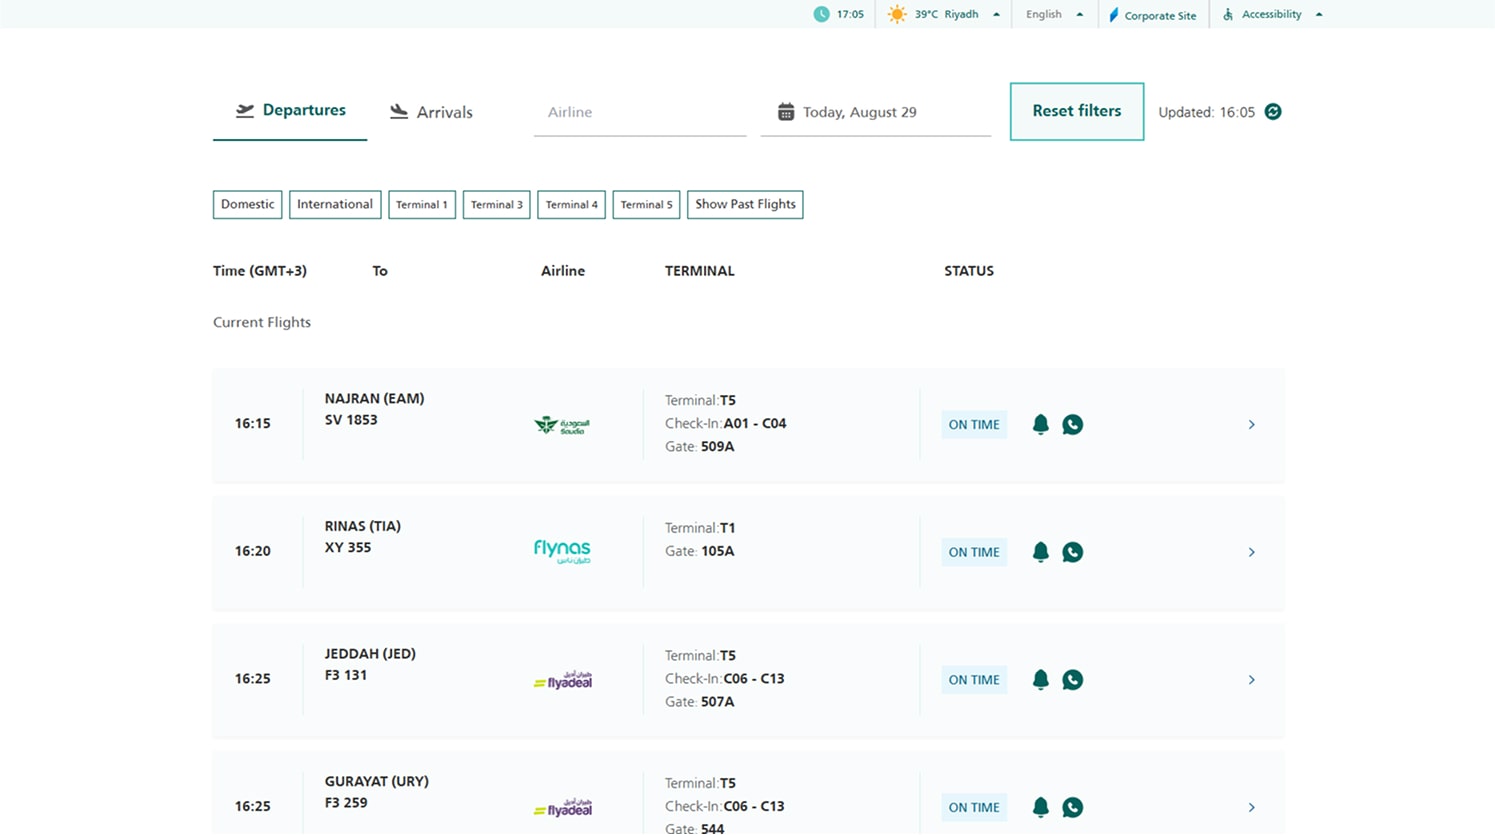
Task: Click the sun weather icon for Riyadh
Action: 897,14
